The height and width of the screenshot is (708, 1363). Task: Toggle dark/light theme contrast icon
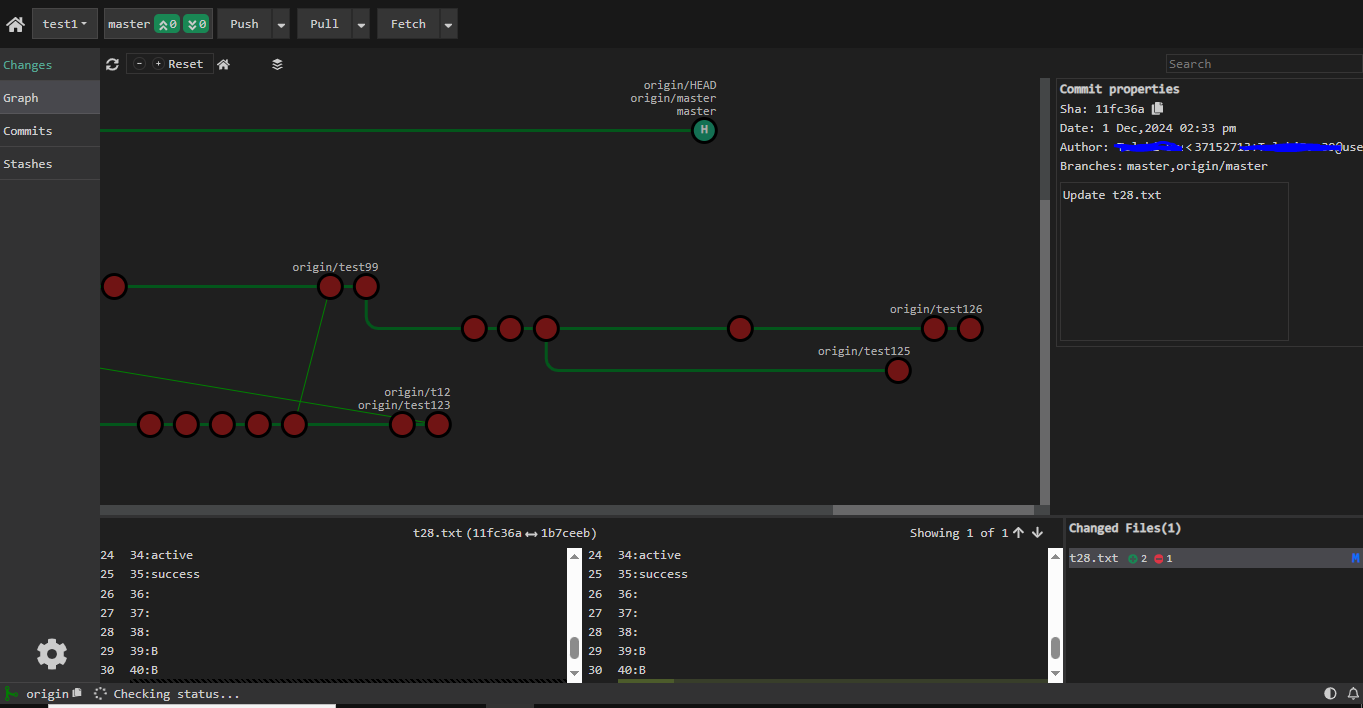click(x=1330, y=693)
